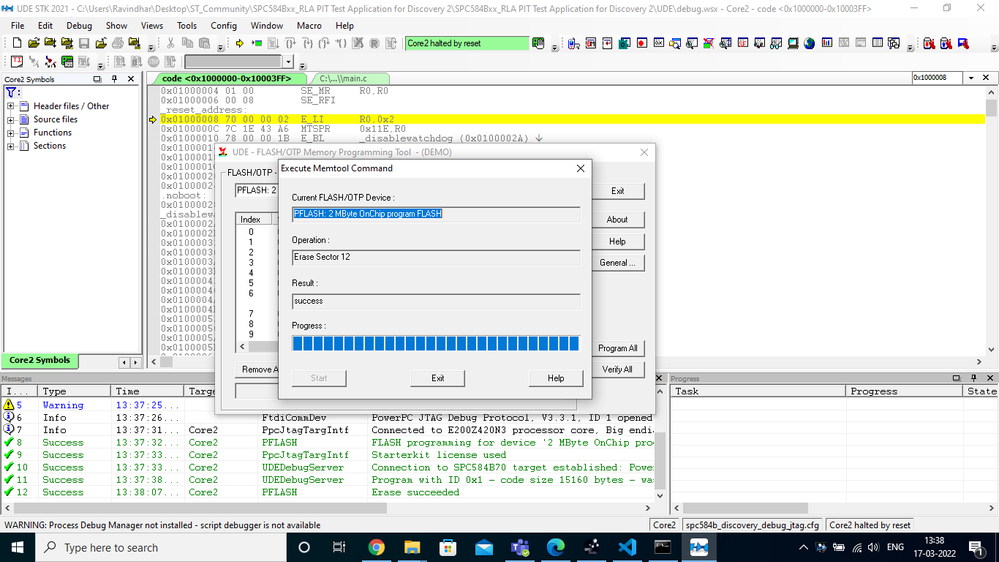Click the green chip icon beside status field
This screenshot has width=999, height=562.
538,43
